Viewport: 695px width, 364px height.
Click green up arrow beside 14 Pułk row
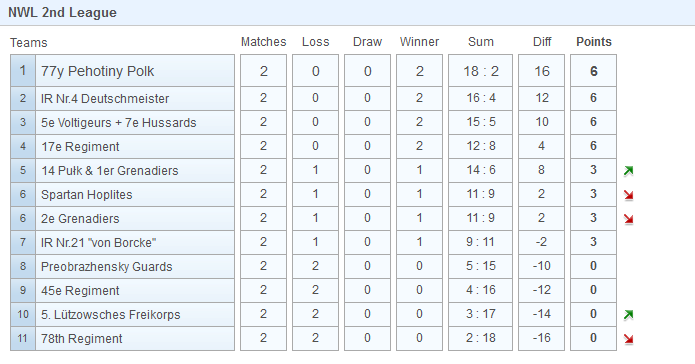[628, 171]
